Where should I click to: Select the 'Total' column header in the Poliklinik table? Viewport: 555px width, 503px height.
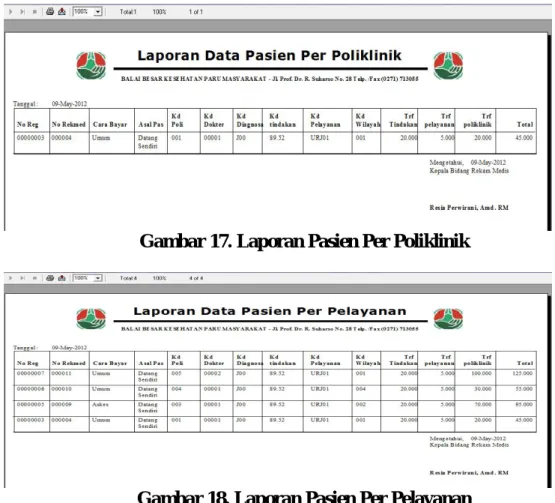[x=525, y=124]
